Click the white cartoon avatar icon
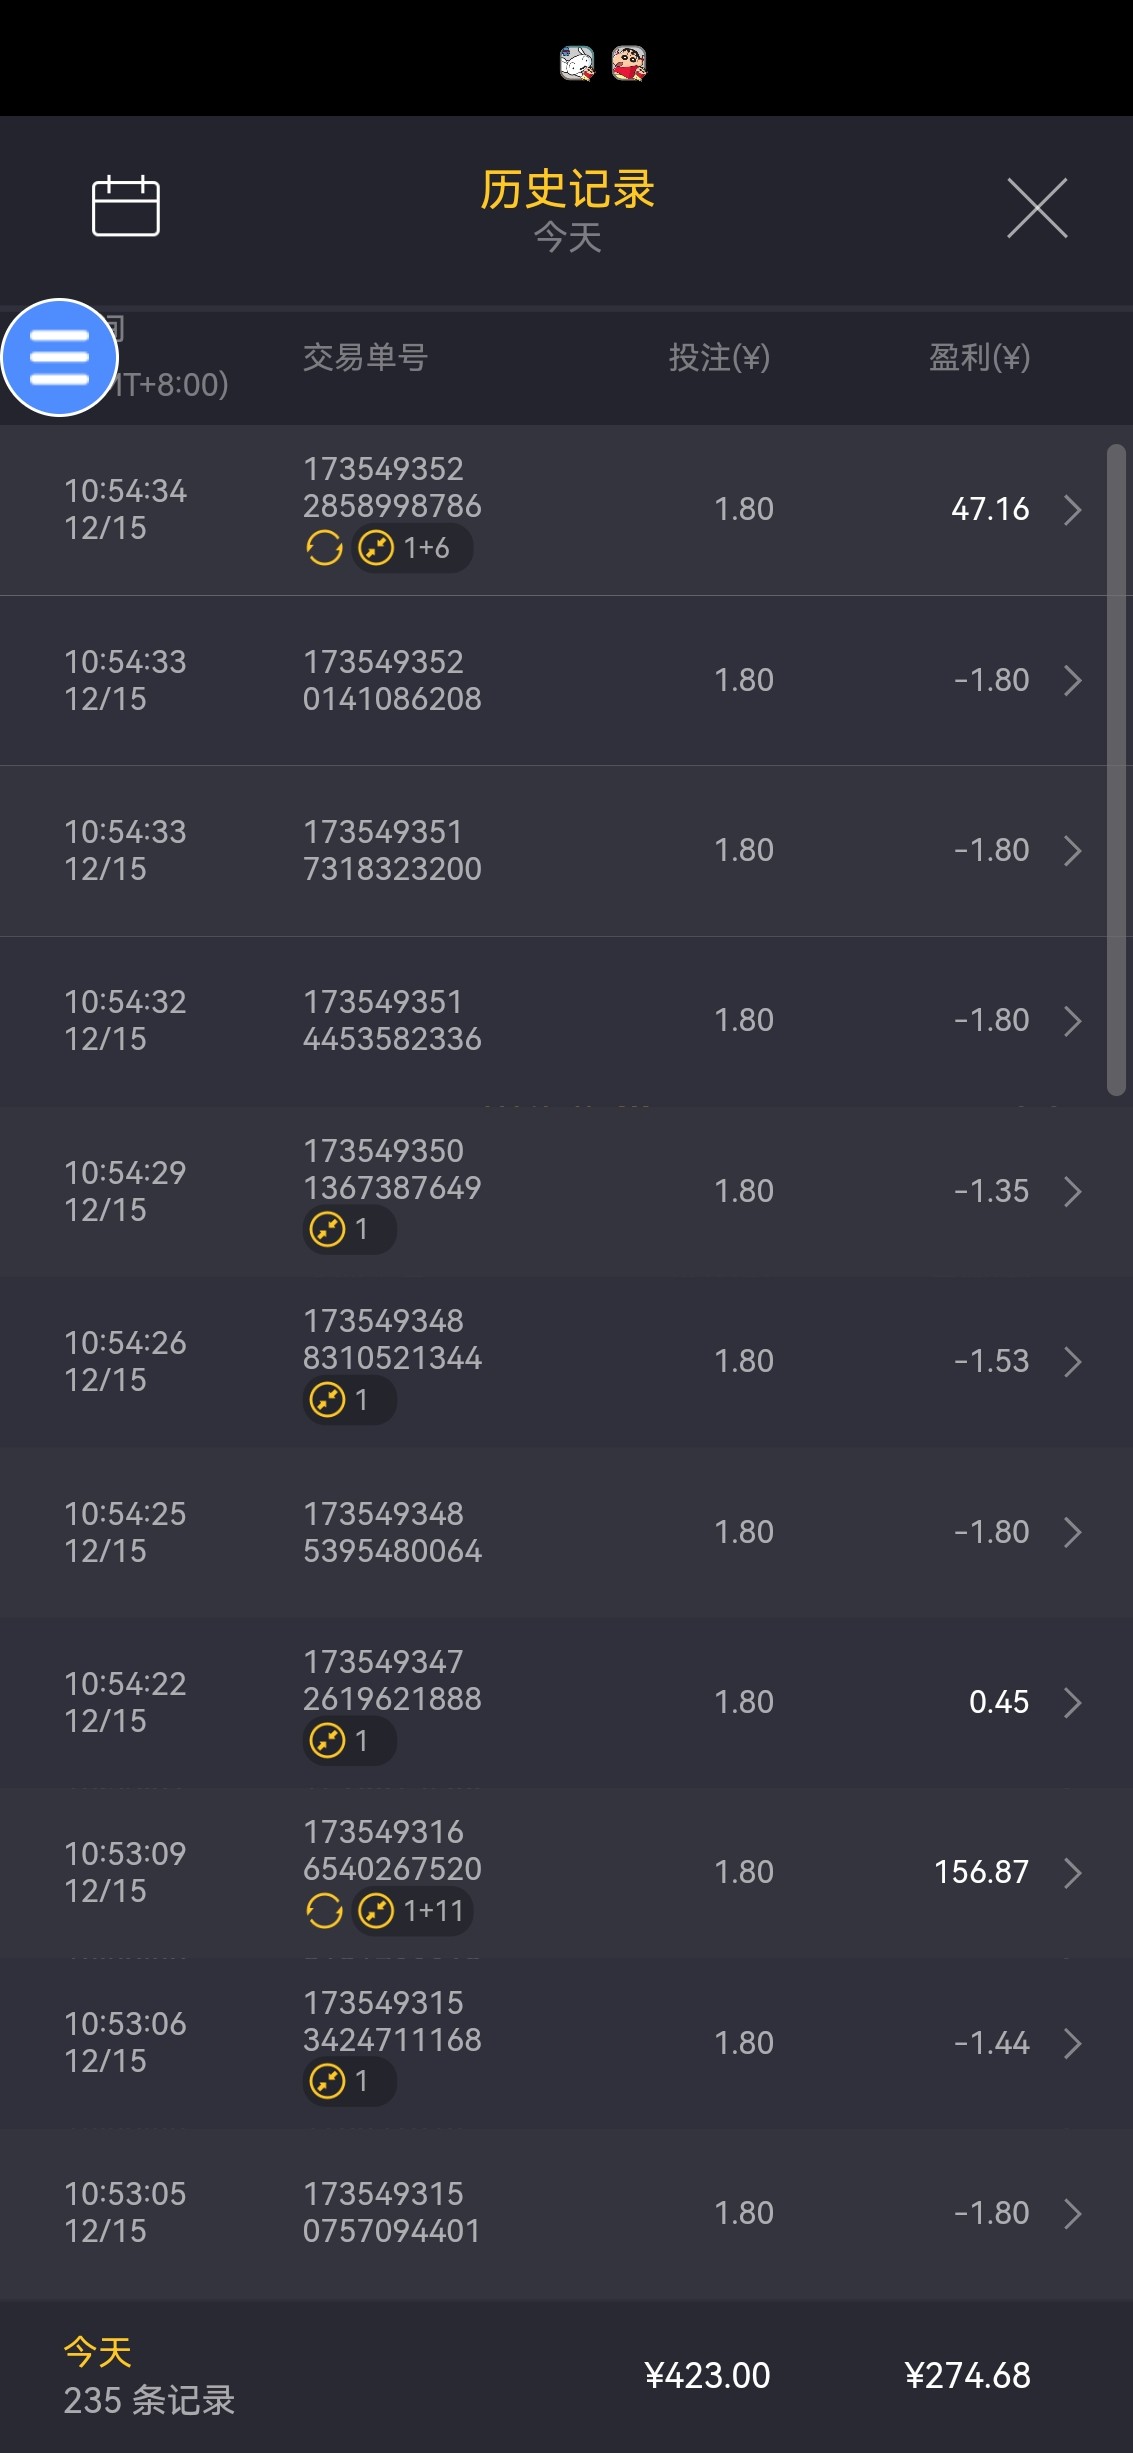Image resolution: width=1133 pixels, height=2453 pixels. [x=577, y=63]
